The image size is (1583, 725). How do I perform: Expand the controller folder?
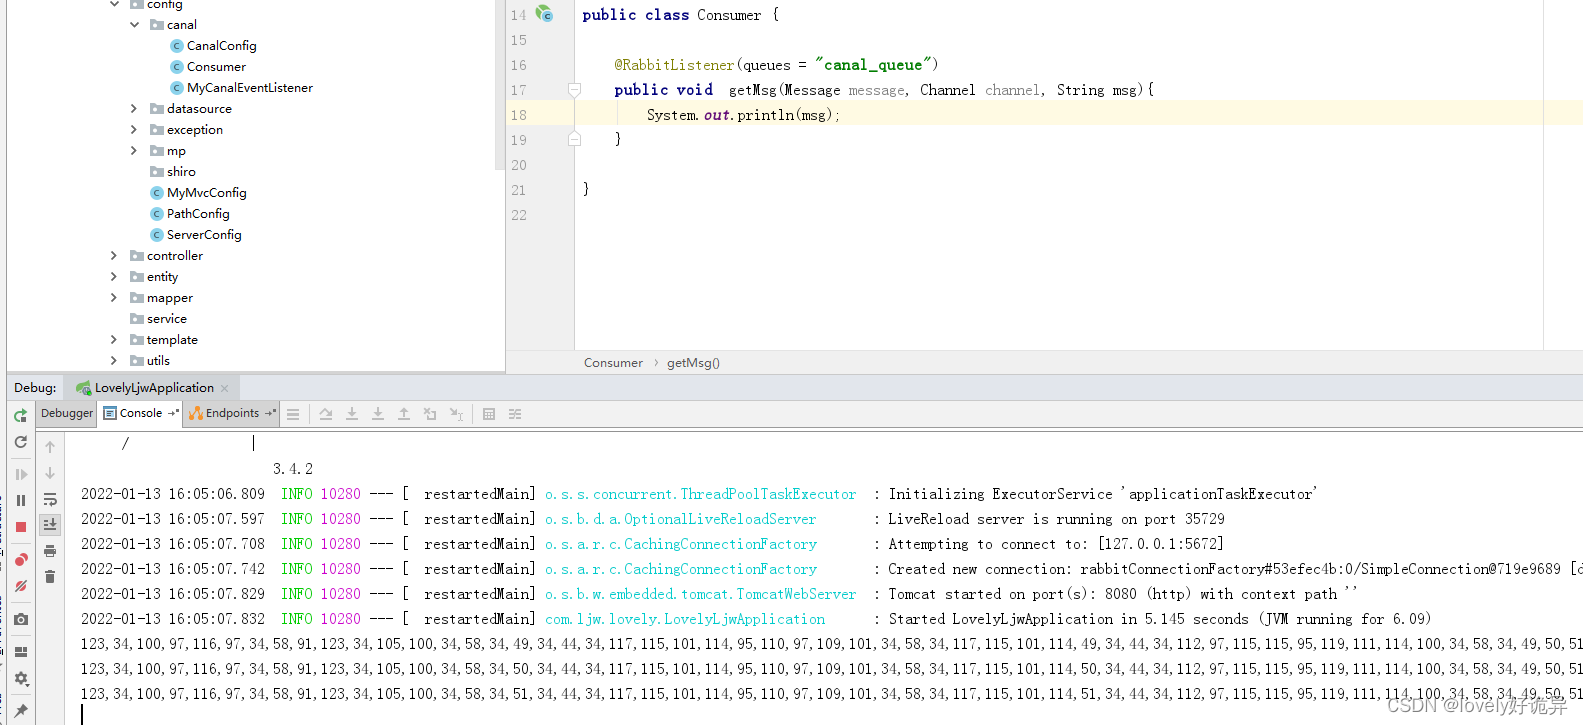(114, 256)
